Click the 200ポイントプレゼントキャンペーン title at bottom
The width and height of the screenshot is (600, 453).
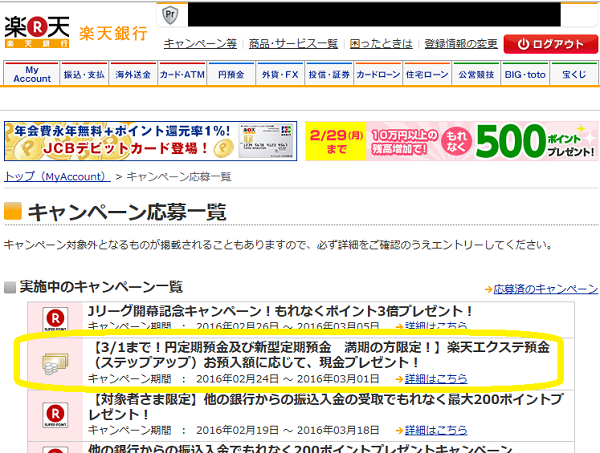tap(300, 448)
